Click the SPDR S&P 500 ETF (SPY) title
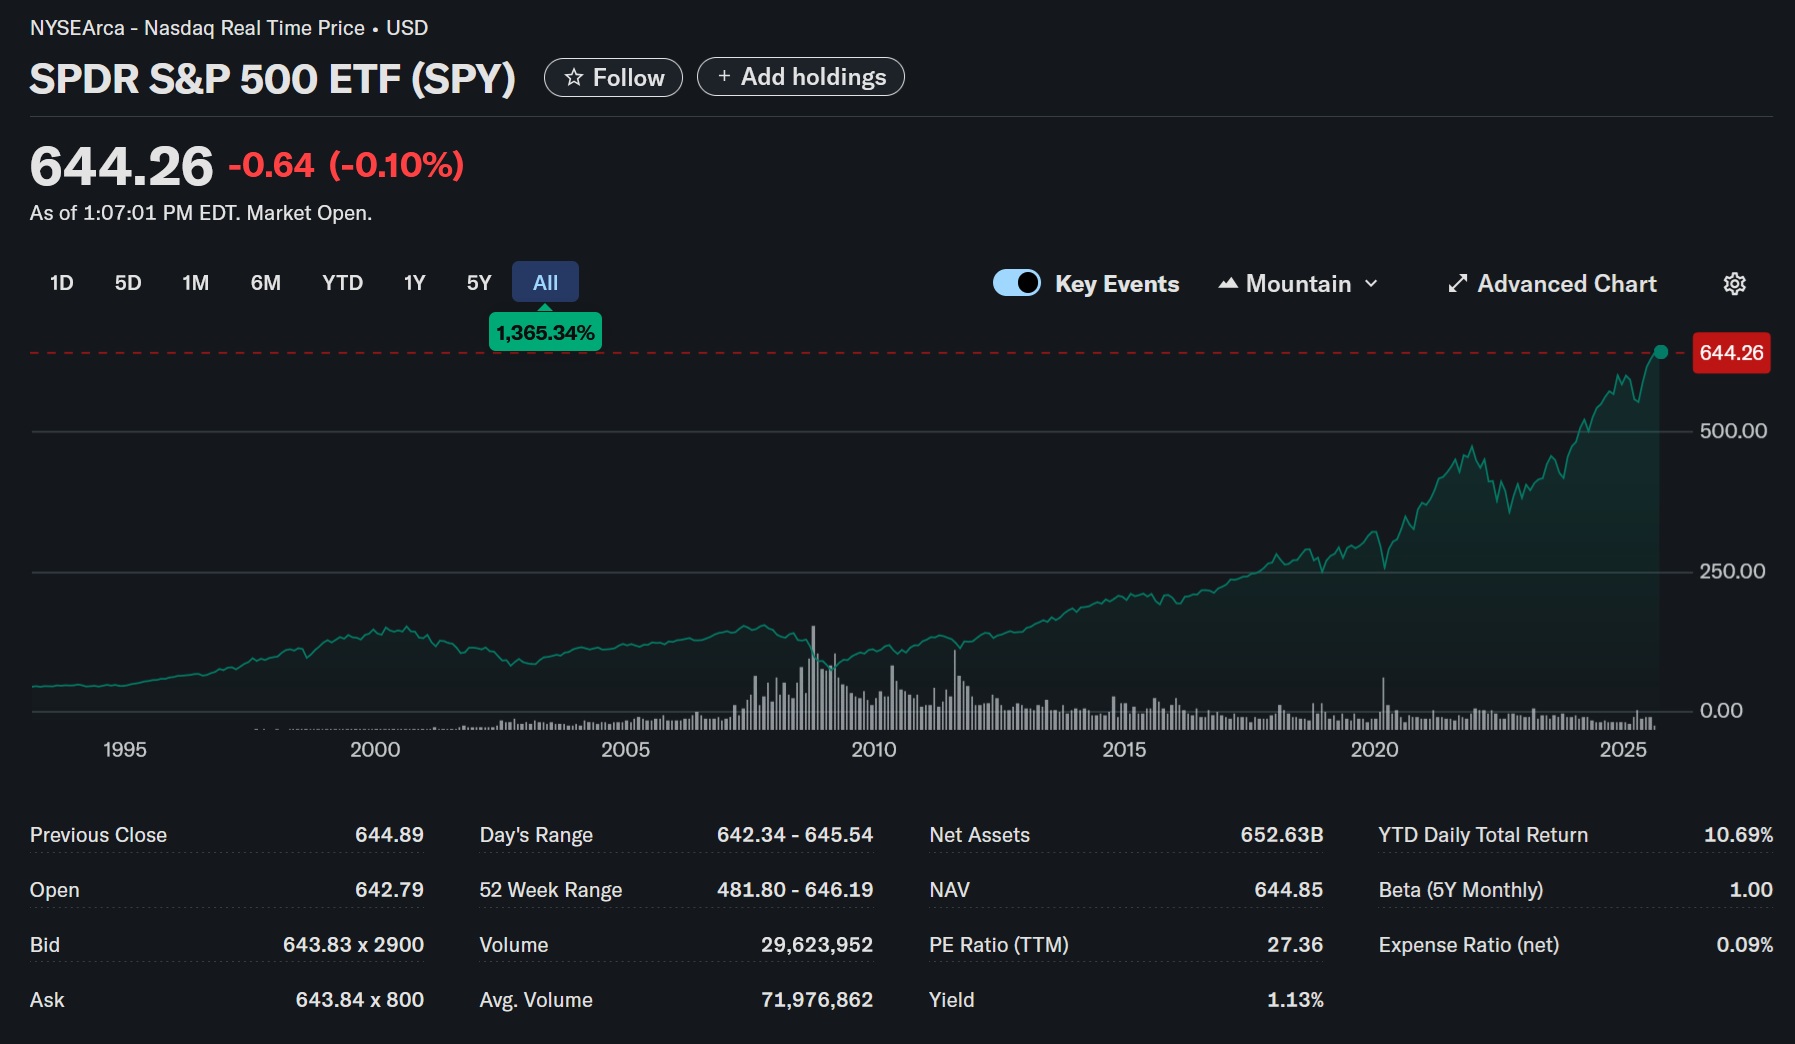 272,79
